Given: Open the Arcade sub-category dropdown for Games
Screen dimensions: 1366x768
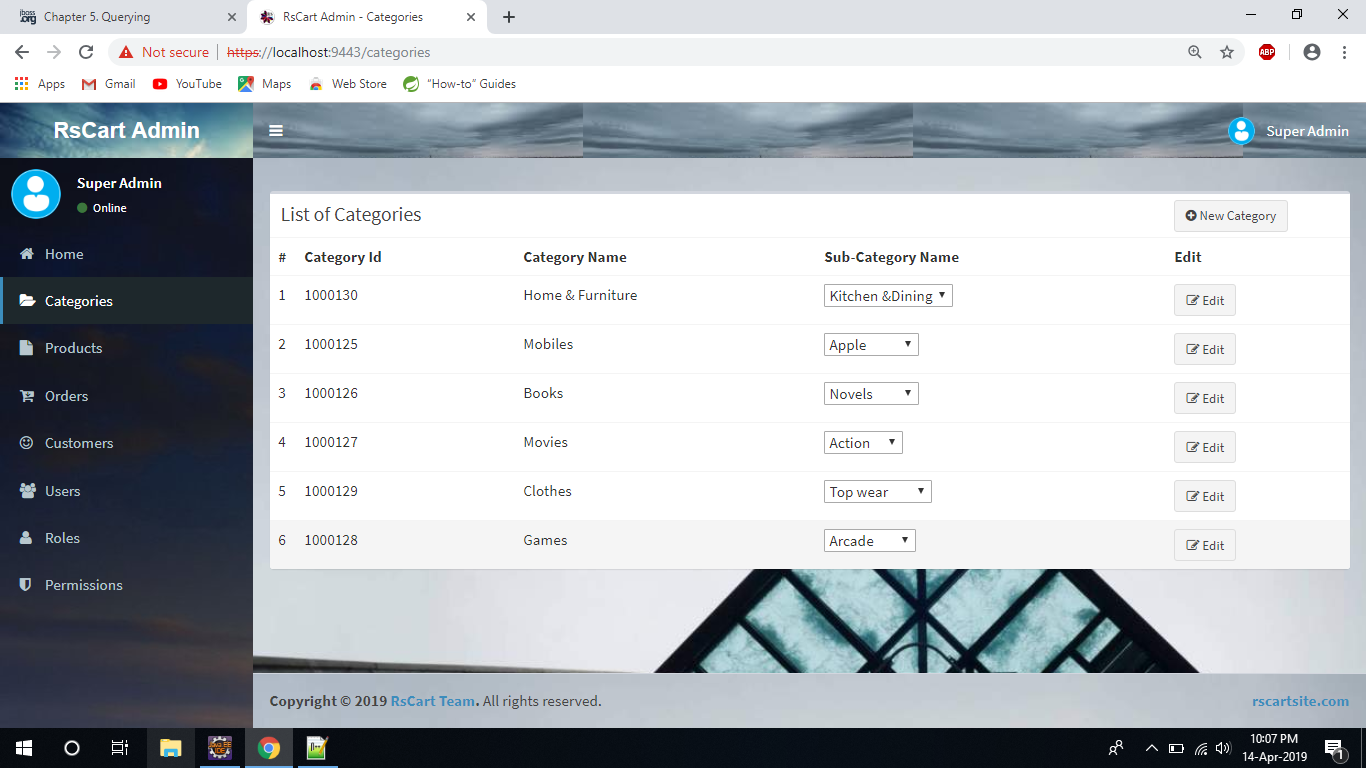Looking at the screenshot, I should 870,541.
